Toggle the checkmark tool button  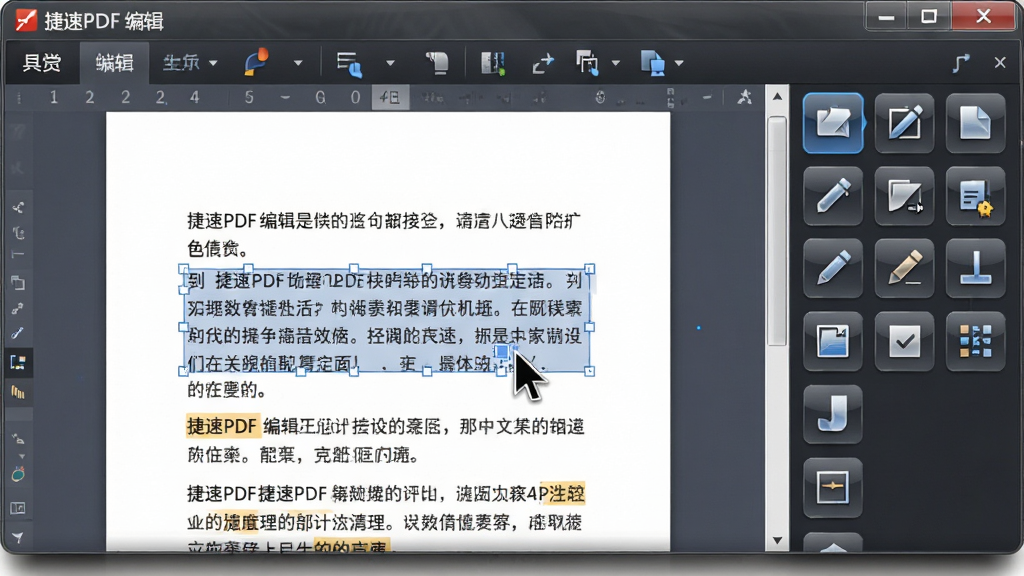pos(904,341)
